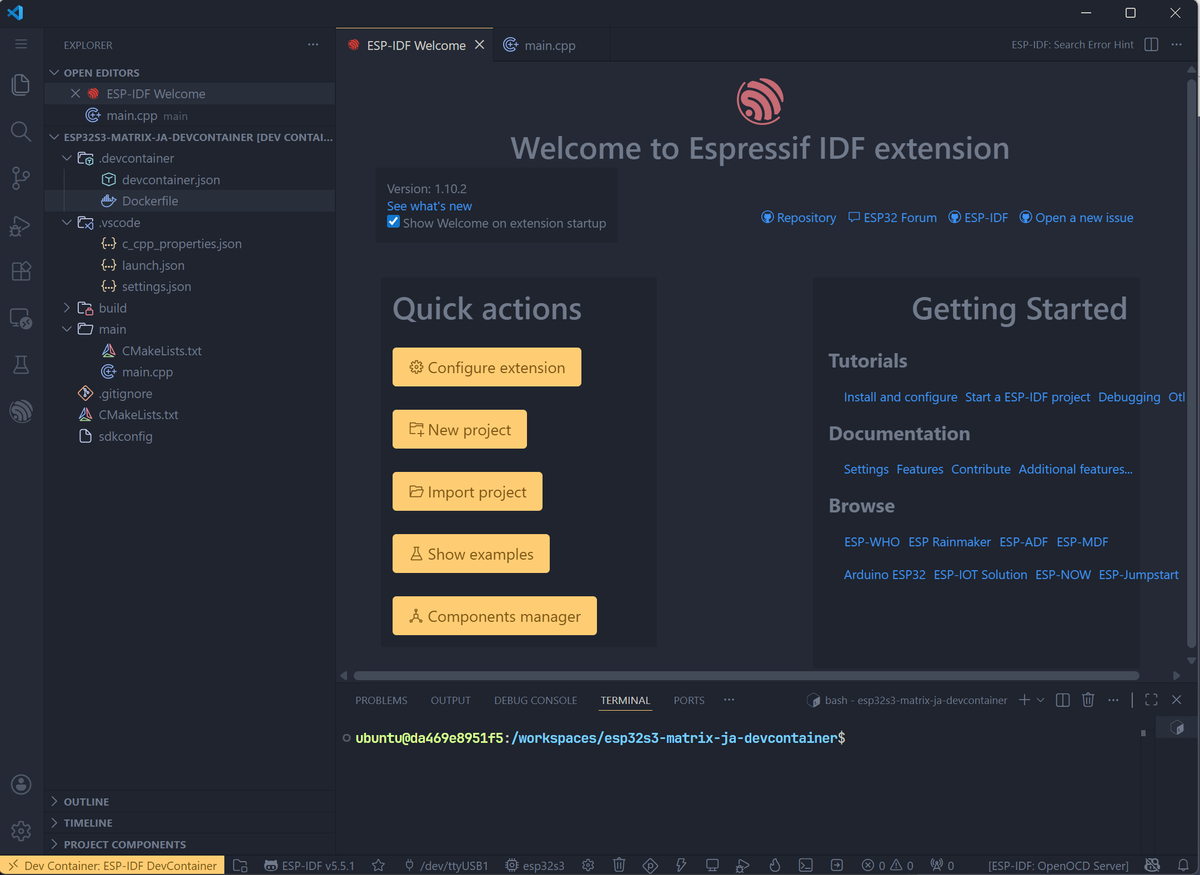Open the esp32s3 device target selector
Screen dimensions: 1200x875
[535, 865]
